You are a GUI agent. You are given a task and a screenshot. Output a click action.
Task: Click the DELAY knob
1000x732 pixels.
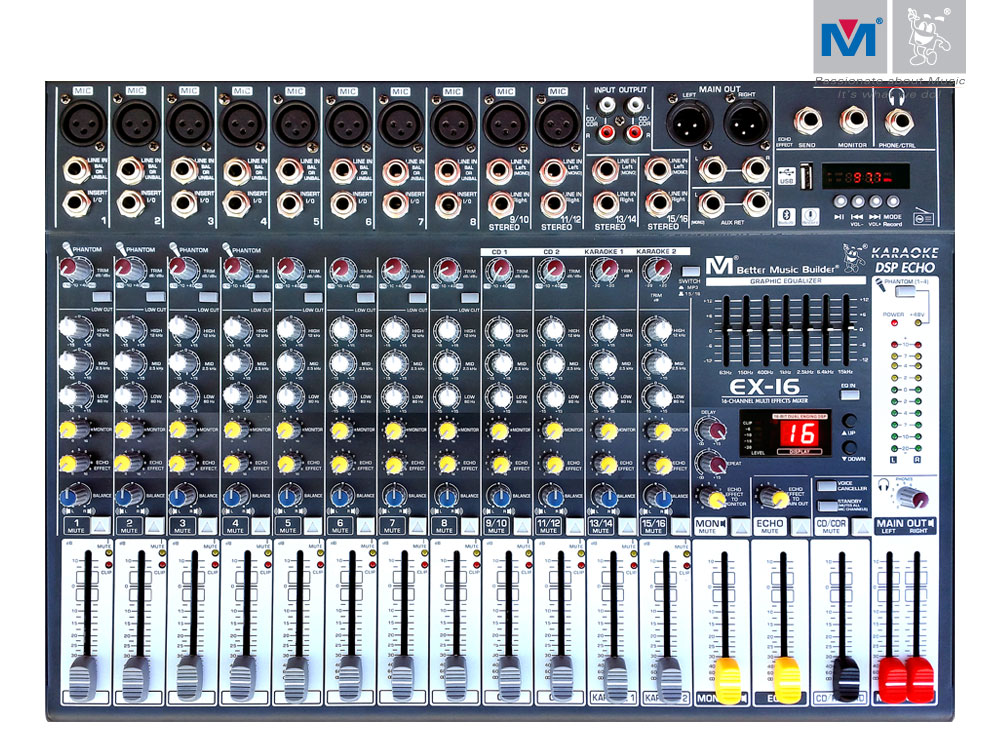tap(712, 430)
